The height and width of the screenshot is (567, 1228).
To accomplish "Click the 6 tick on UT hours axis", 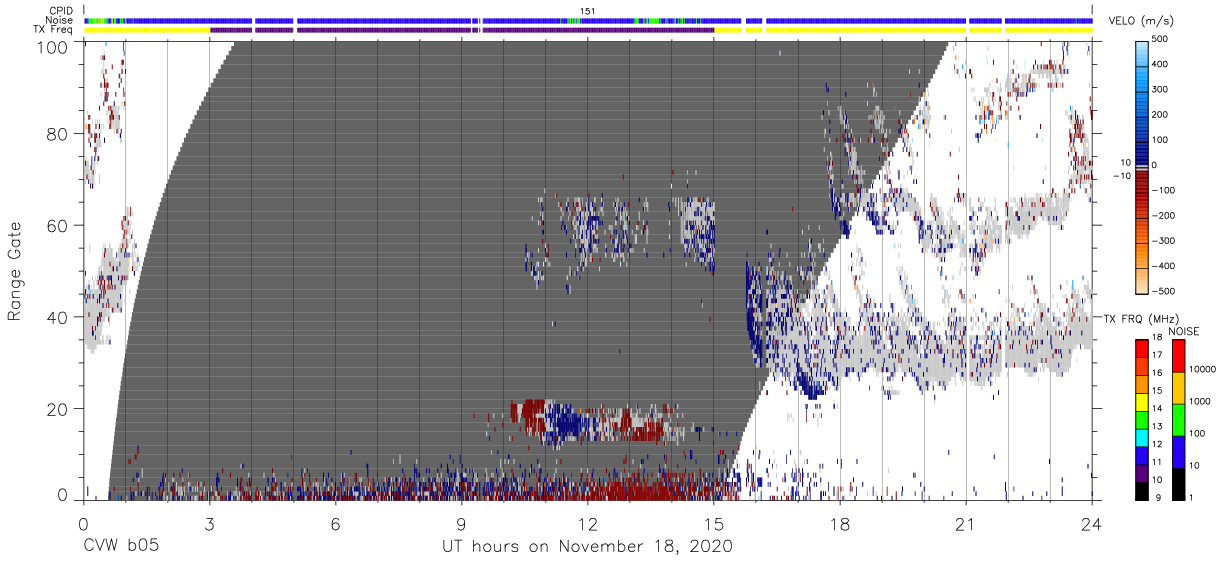I will coord(335,523).
